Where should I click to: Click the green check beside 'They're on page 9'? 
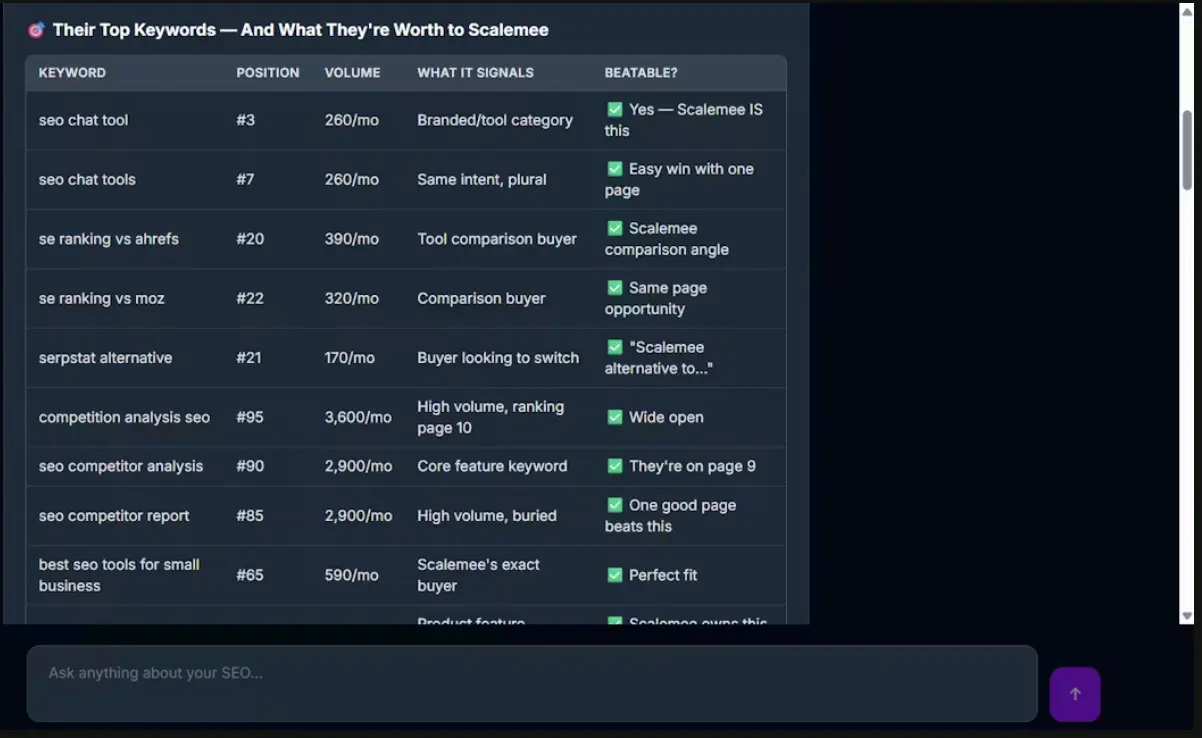point(615,466)
